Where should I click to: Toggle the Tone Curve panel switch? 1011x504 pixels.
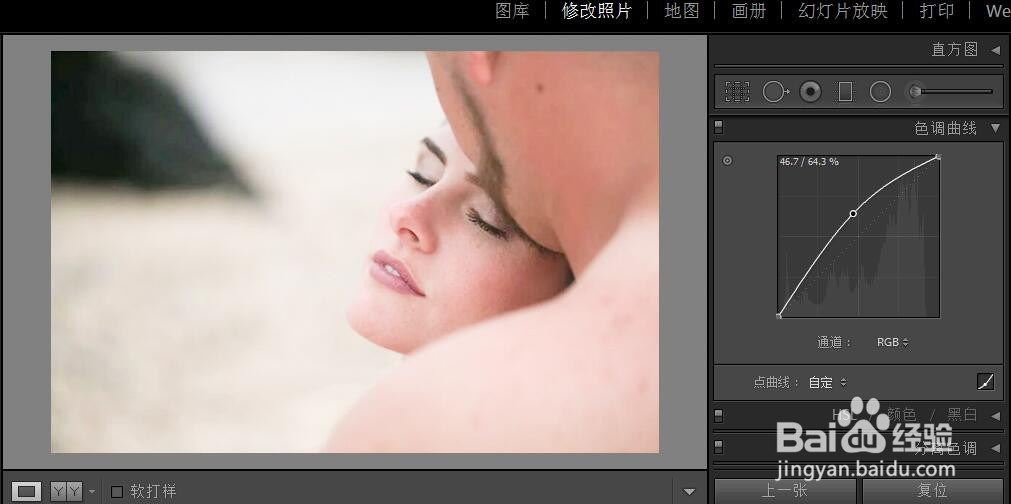[718, 128]
